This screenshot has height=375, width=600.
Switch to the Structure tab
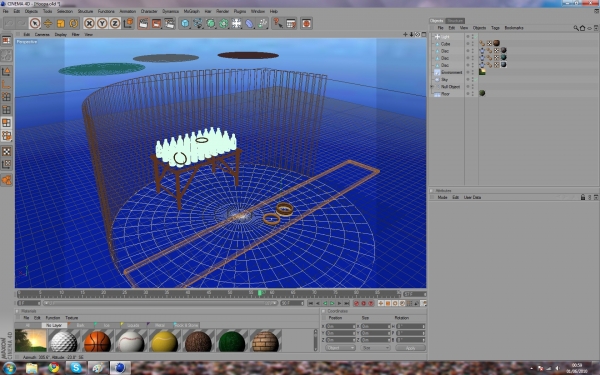click(455, 21)
